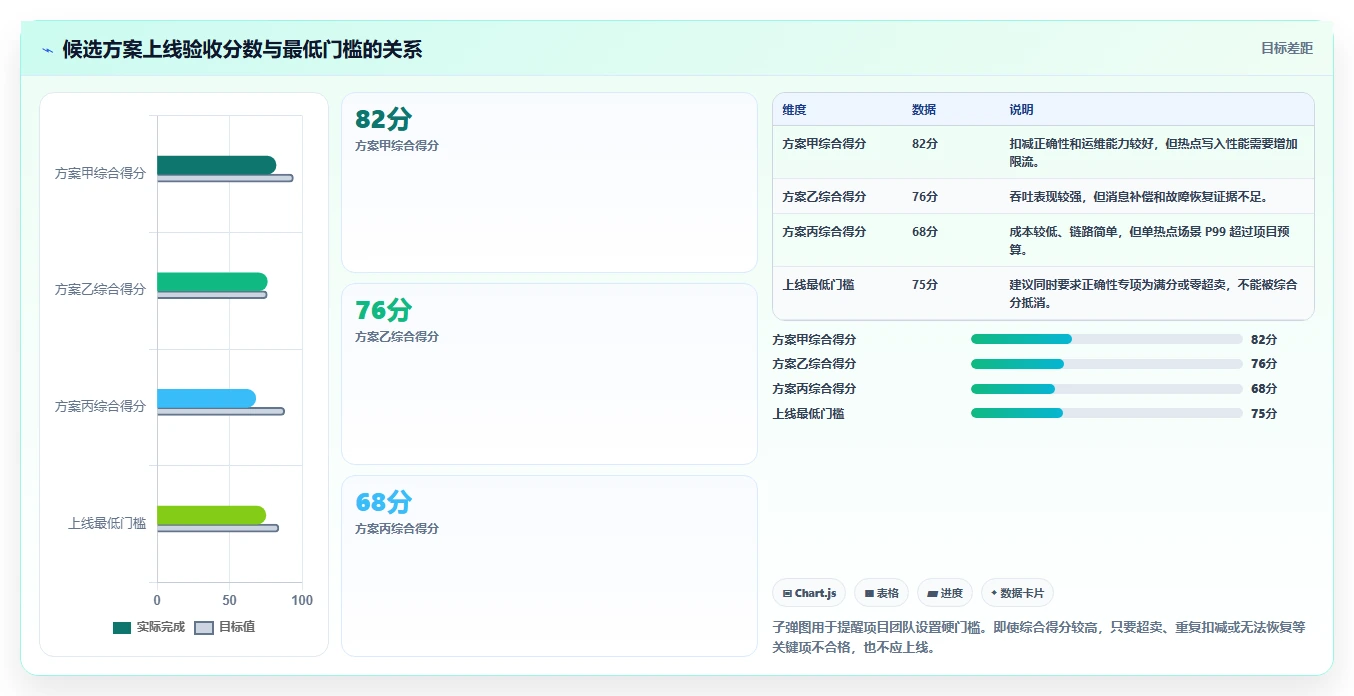Click the 75分 value in the table
1354x696 pixels.
(925, 285)
